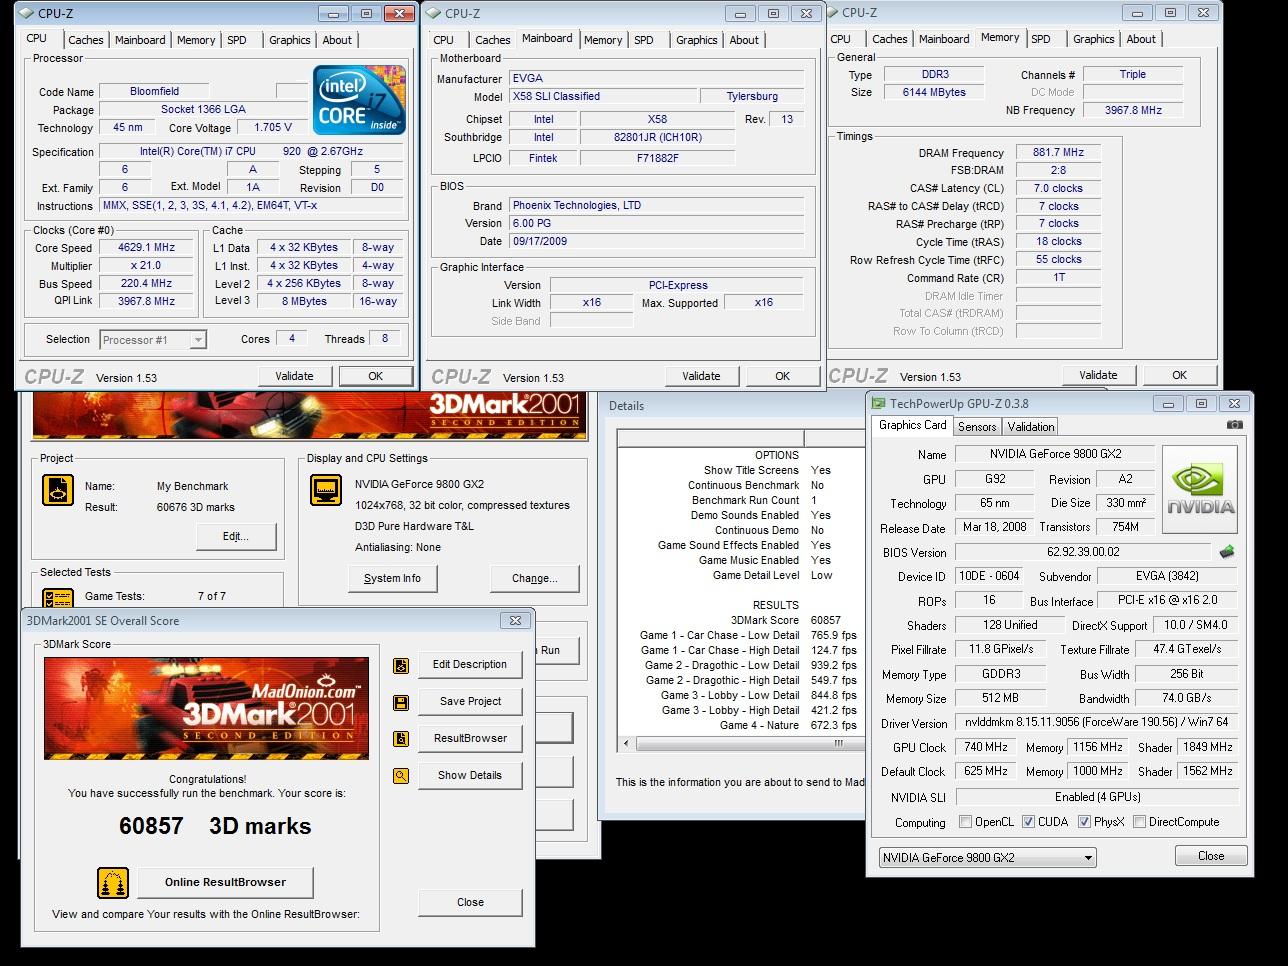Click the left arrow of Details scrollbar

[x=627, y=744]
